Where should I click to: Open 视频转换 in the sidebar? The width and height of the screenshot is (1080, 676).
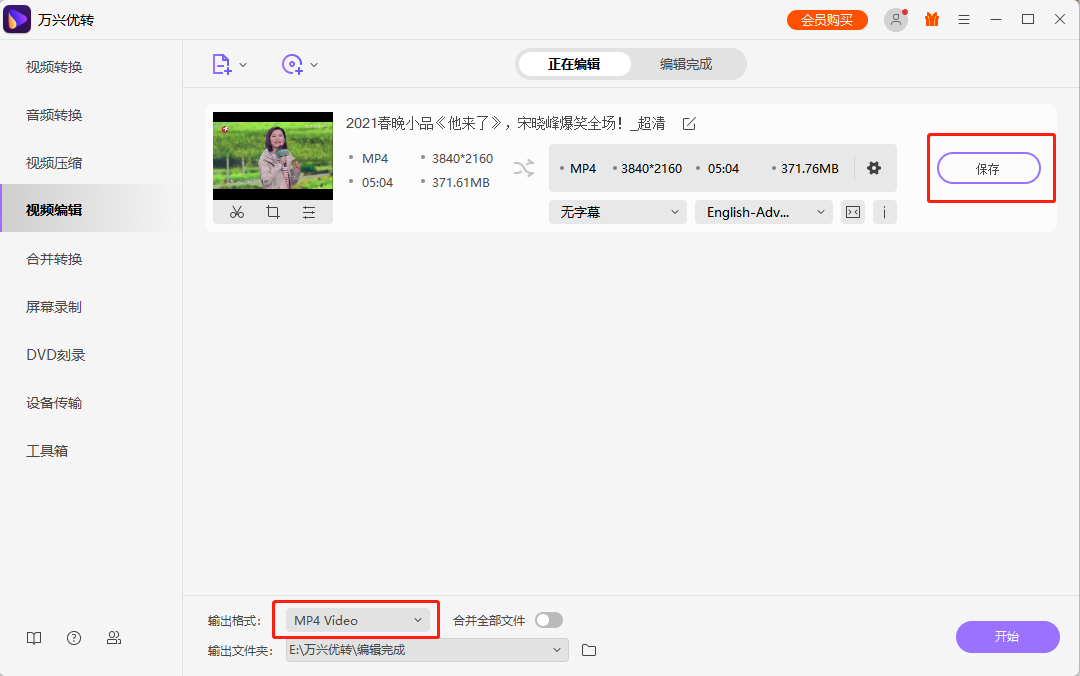(54, 67)
